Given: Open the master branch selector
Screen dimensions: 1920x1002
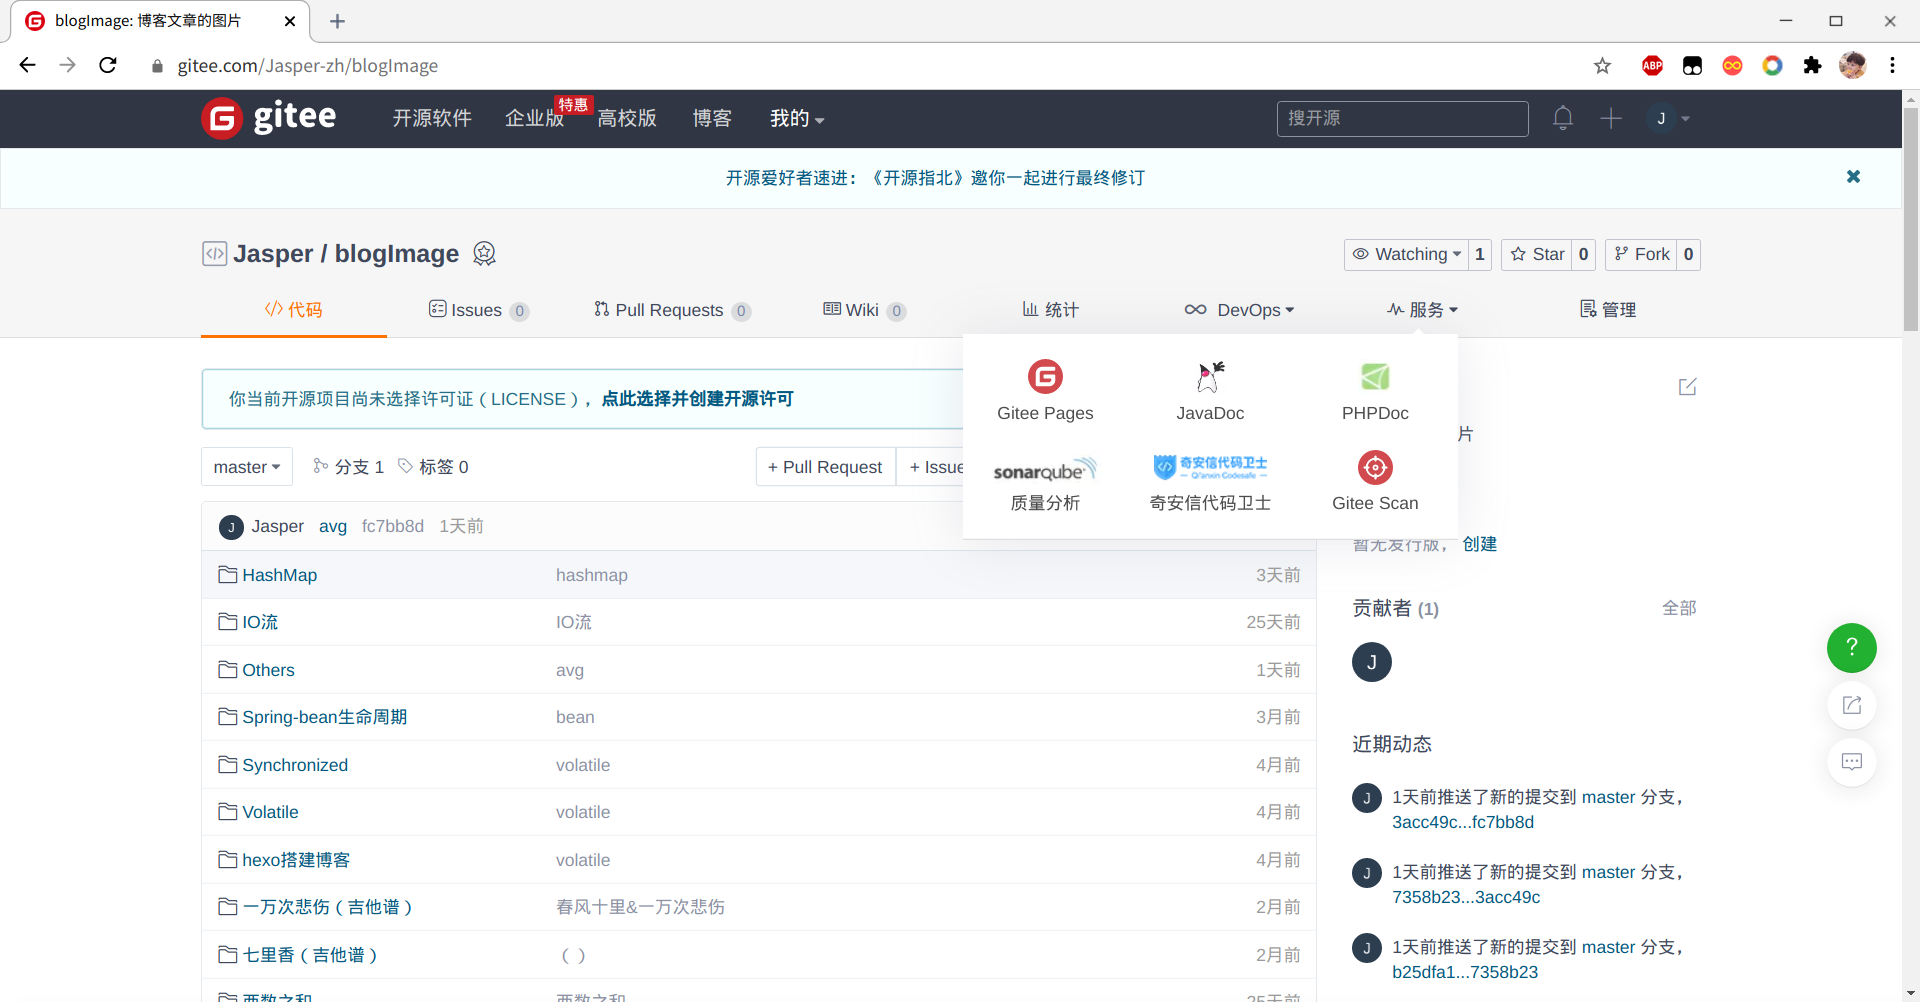Looking at the screenshot, I should (246, 467).
